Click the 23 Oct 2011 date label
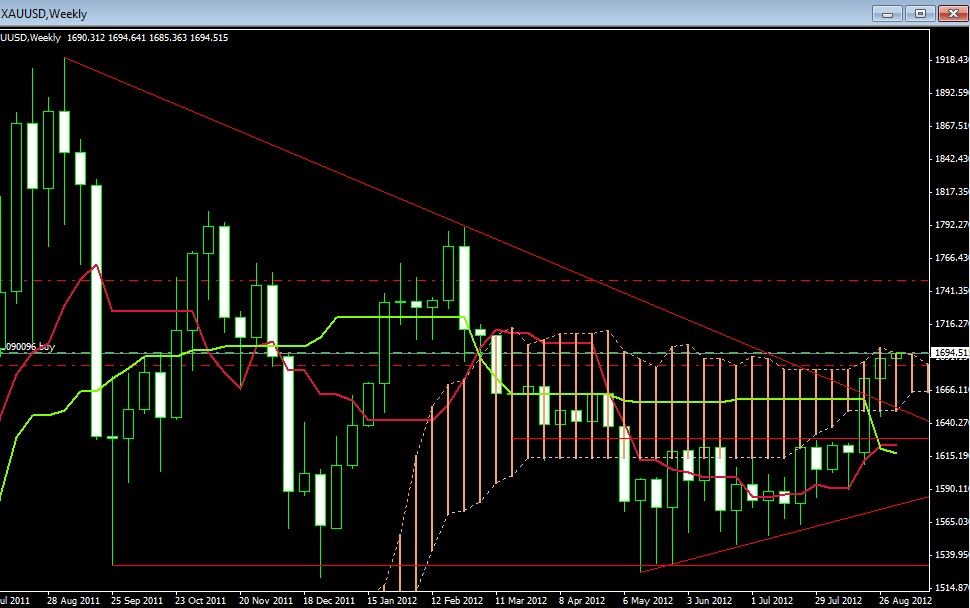The height and width of the screenshot is (608, 970). point(200,601)
